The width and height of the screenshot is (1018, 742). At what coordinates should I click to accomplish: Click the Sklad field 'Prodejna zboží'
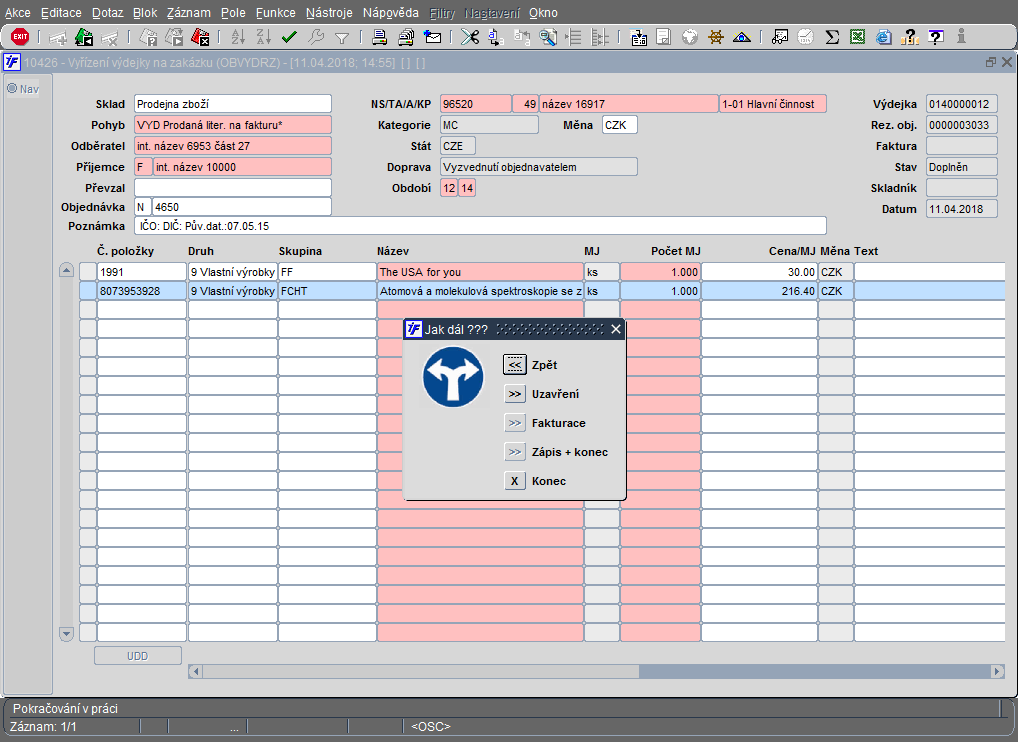point(232,104)
